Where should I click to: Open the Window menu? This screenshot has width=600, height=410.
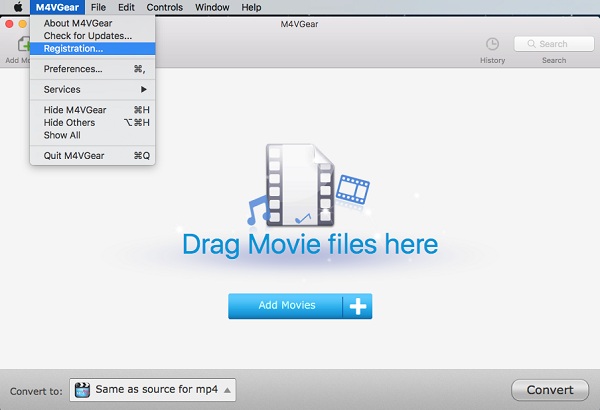click(212, 7)
